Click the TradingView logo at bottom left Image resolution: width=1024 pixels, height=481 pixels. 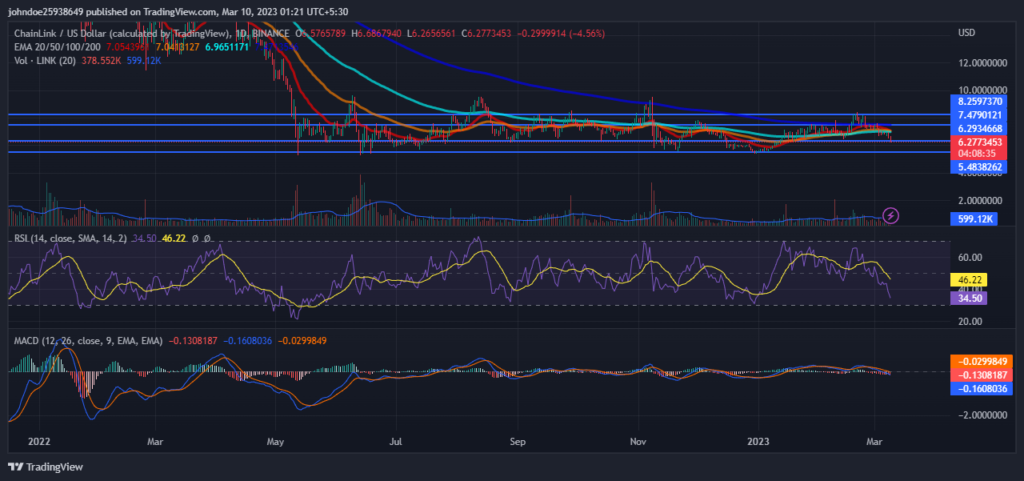(x=46, y=467)
